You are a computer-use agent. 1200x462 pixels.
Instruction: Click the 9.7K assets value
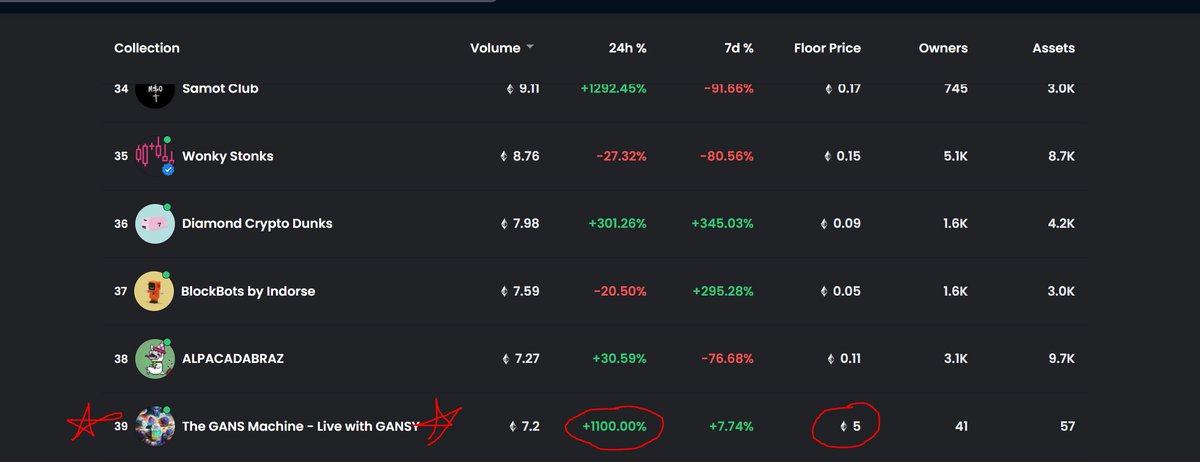click(1061, 358)
